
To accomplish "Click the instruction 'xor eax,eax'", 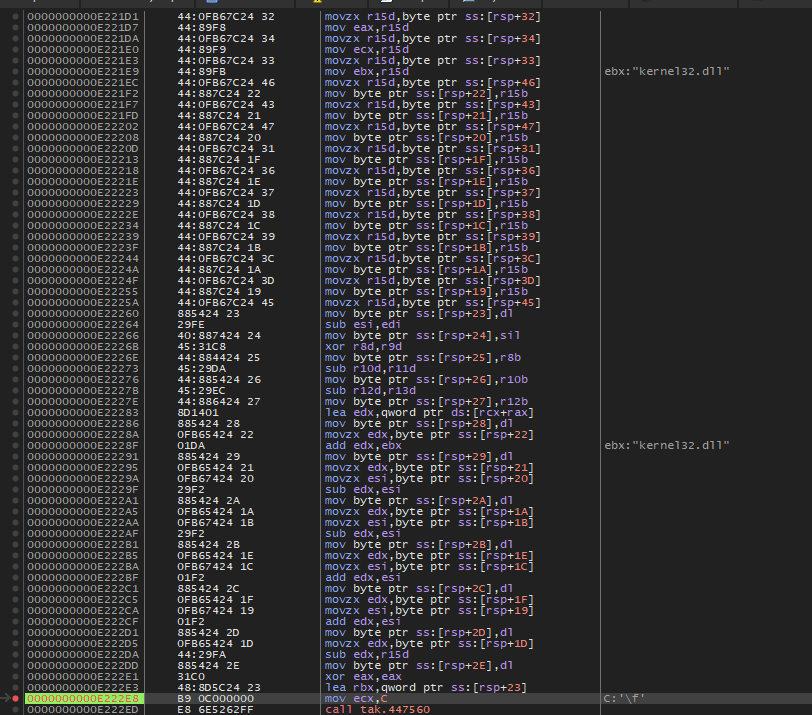I will pos(363,677).
